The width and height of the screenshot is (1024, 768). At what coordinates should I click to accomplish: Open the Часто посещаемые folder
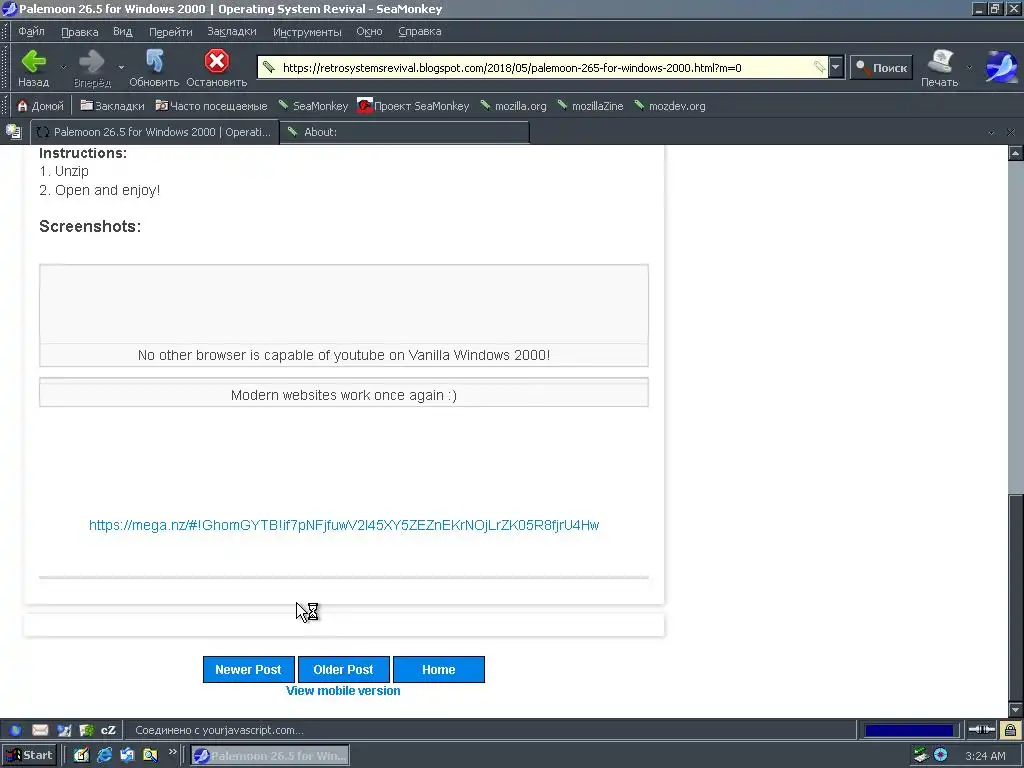(x=211, y=106)
